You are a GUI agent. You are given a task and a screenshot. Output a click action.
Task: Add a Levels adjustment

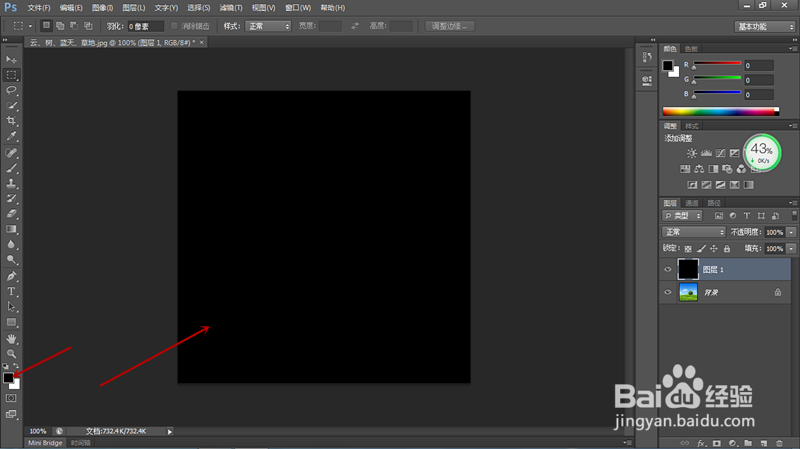(x=706, y=153)
